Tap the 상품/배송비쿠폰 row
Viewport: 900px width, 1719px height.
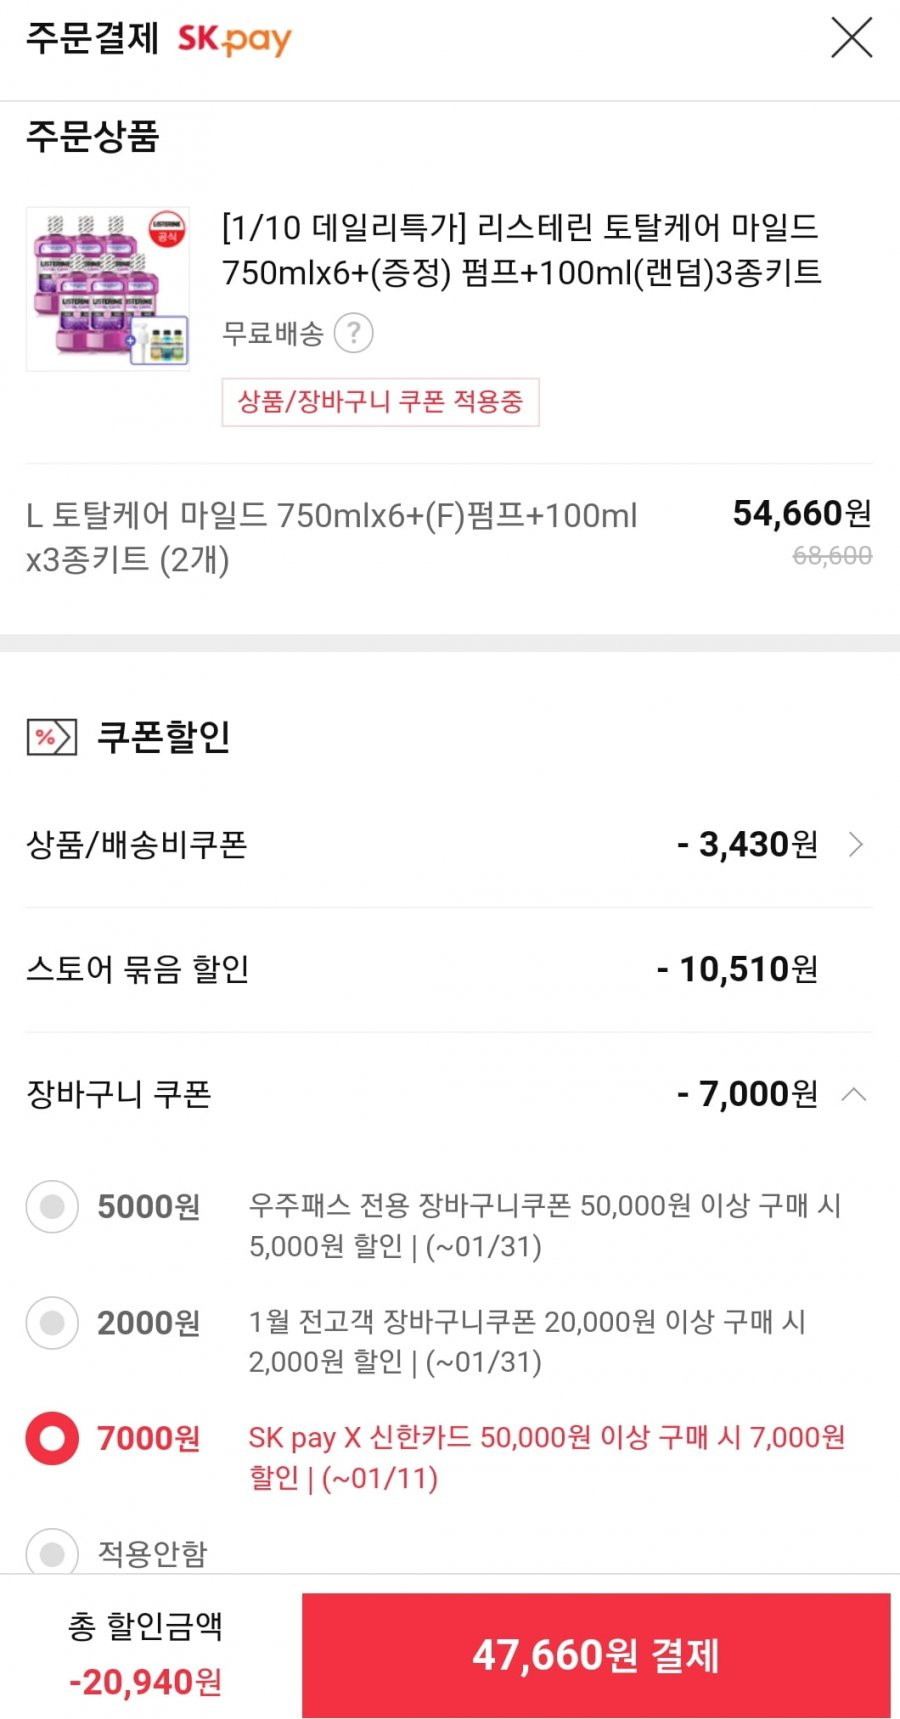(449, 845)
